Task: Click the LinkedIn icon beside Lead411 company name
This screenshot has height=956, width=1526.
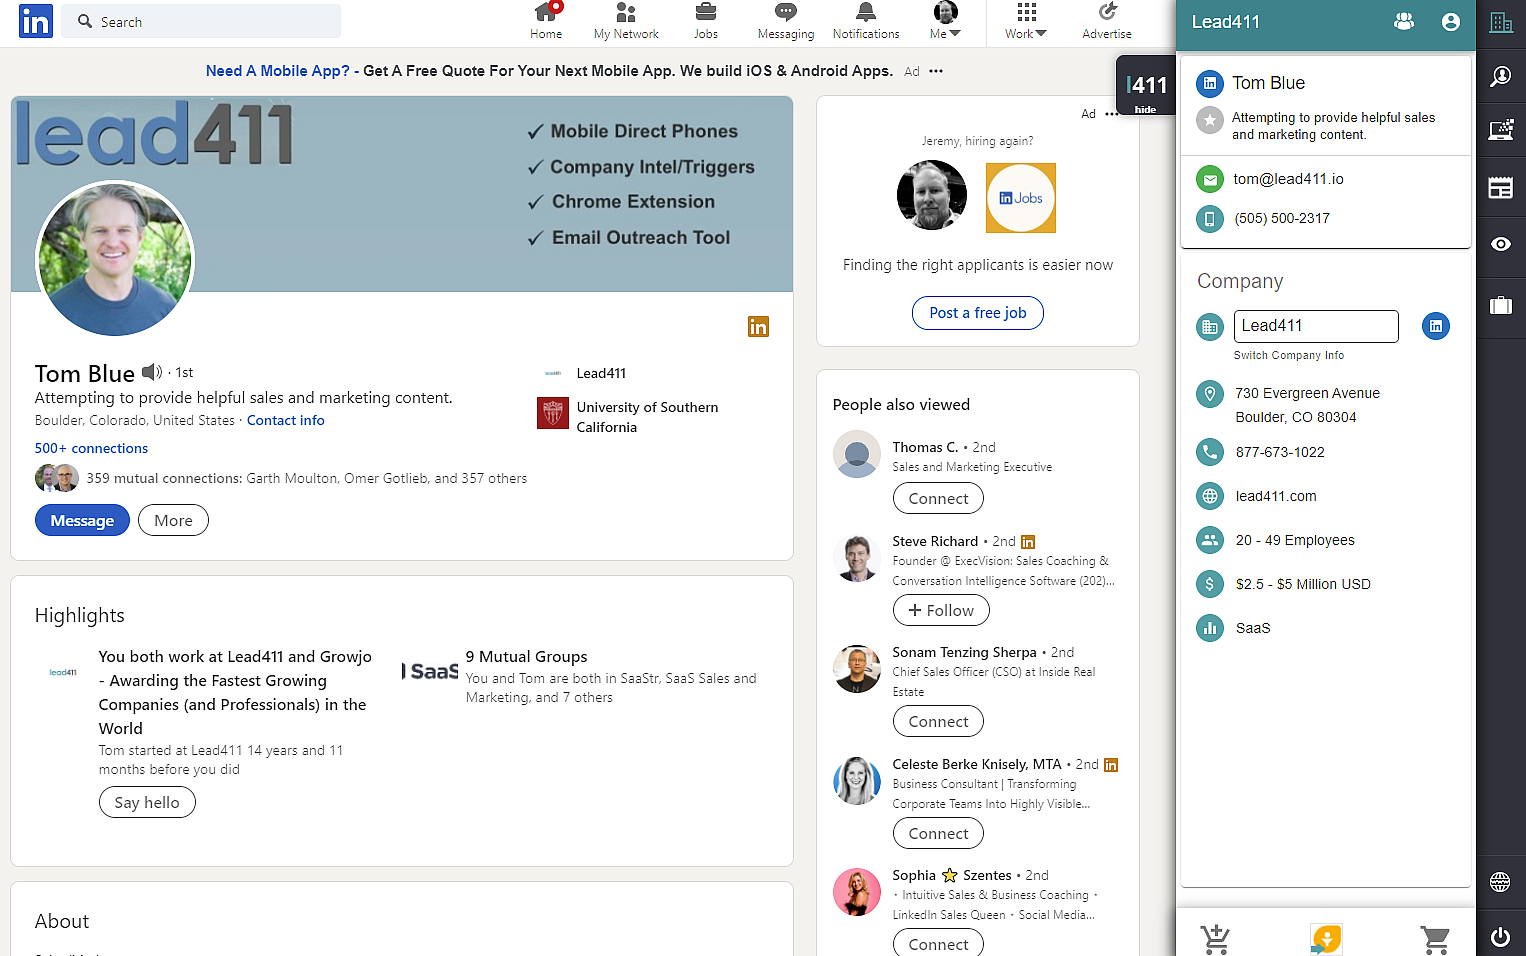Action: point(1435,326)
